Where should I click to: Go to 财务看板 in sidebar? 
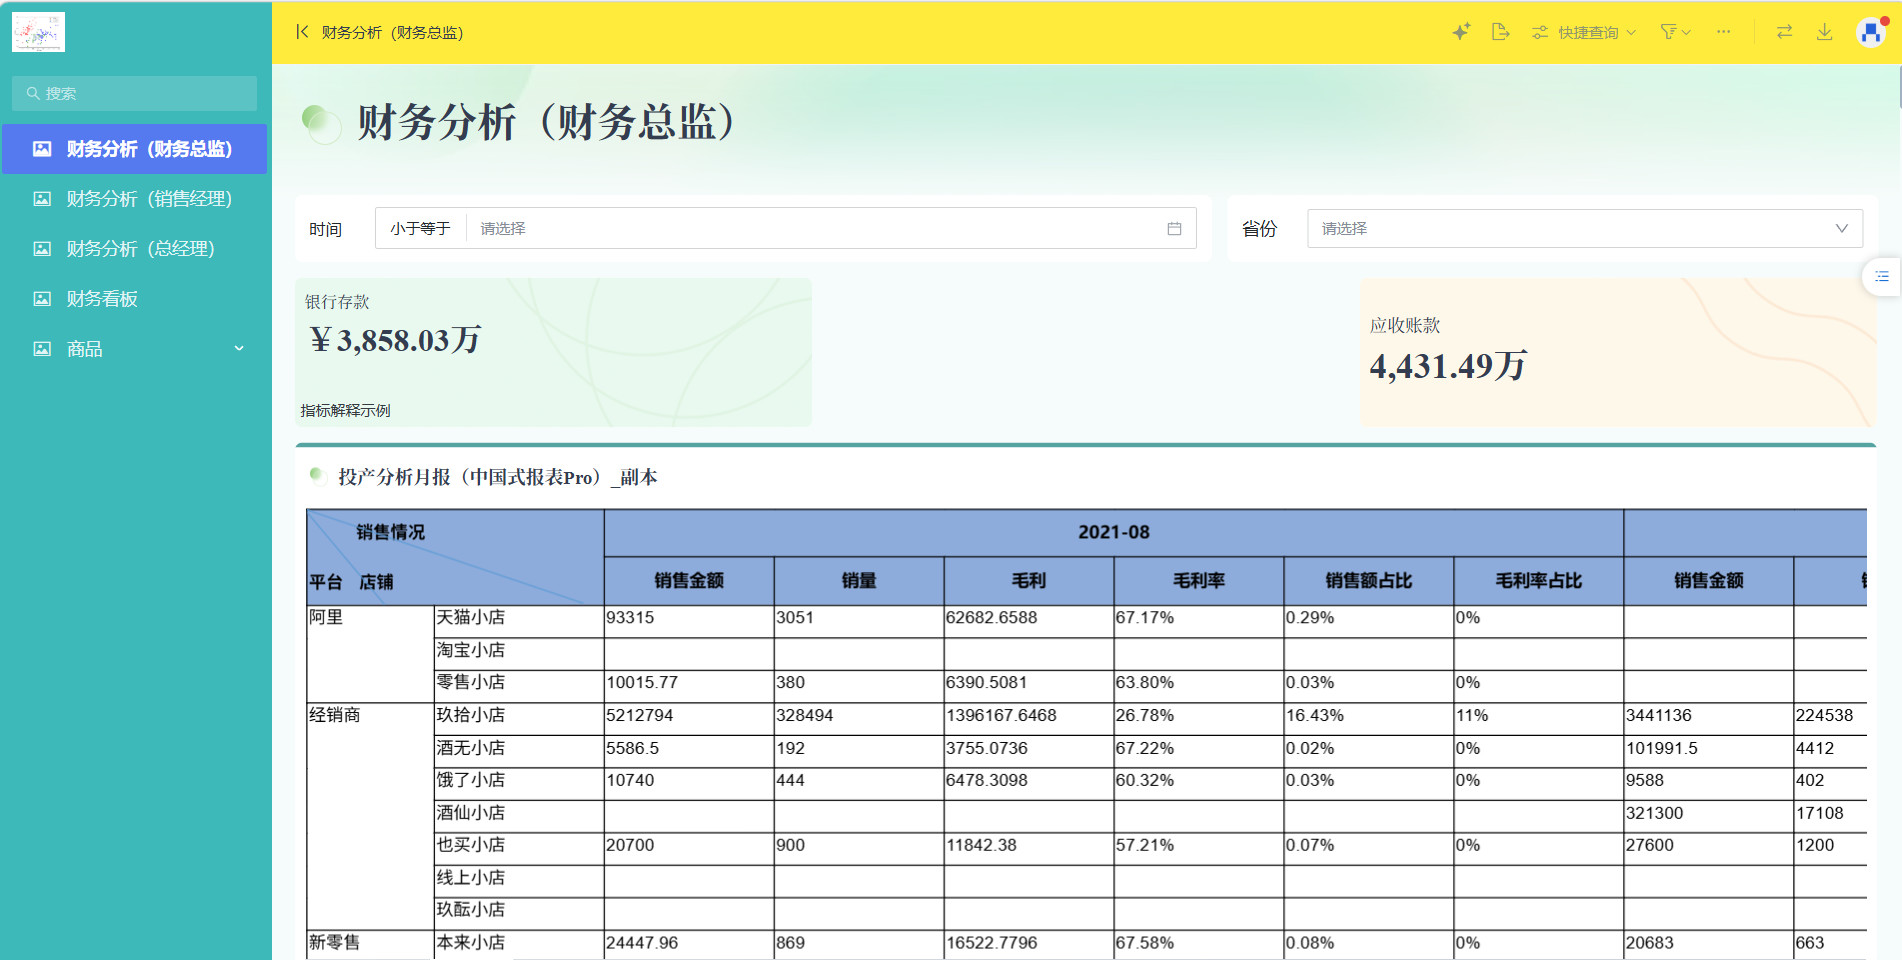[x=102, y=299]
